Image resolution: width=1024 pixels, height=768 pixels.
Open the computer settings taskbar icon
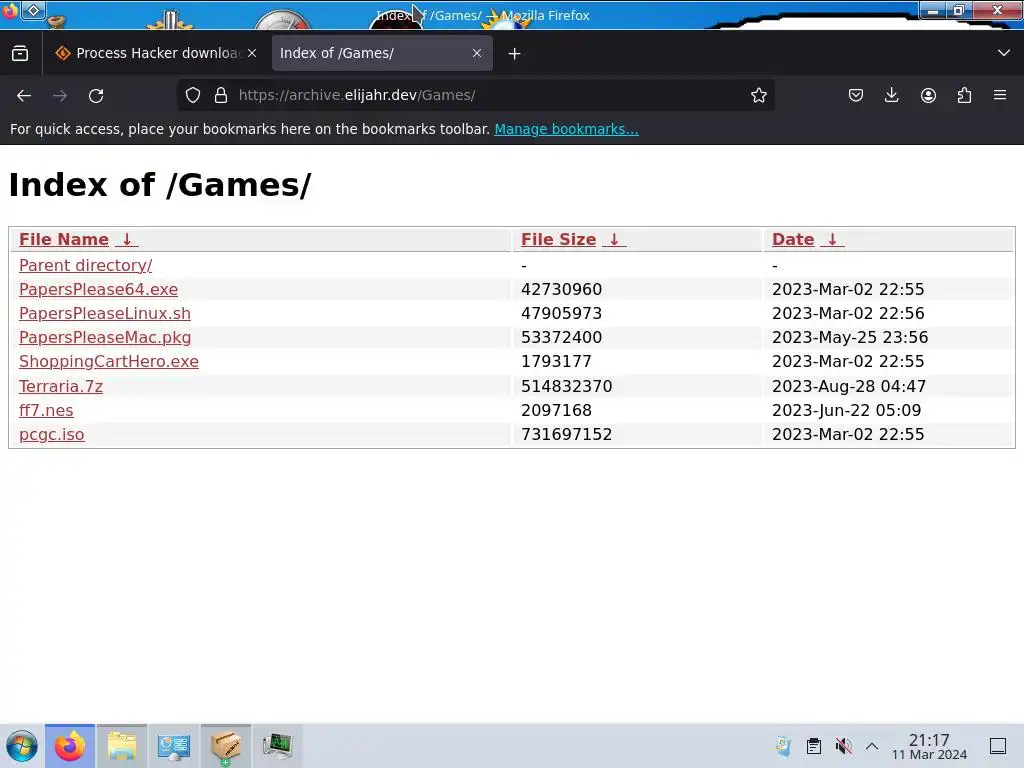[x=174, y=746]
